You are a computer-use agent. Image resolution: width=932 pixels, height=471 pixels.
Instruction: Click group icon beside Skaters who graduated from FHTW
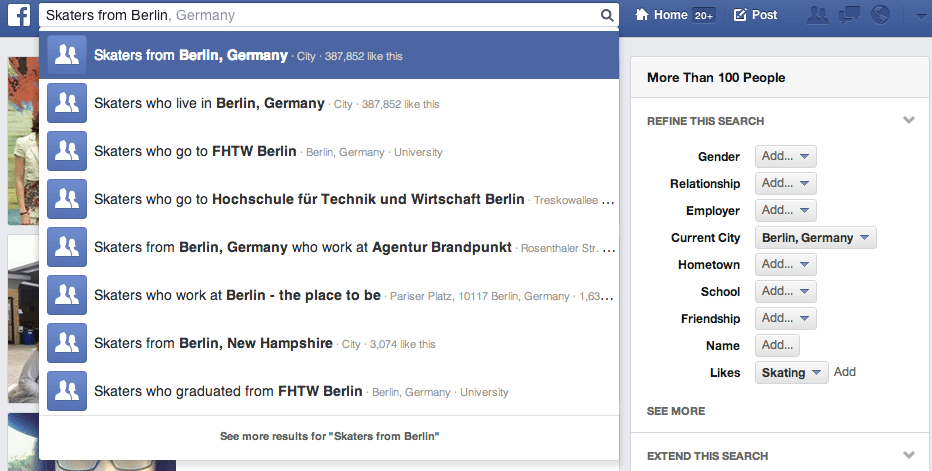click(x=67, y=391)
